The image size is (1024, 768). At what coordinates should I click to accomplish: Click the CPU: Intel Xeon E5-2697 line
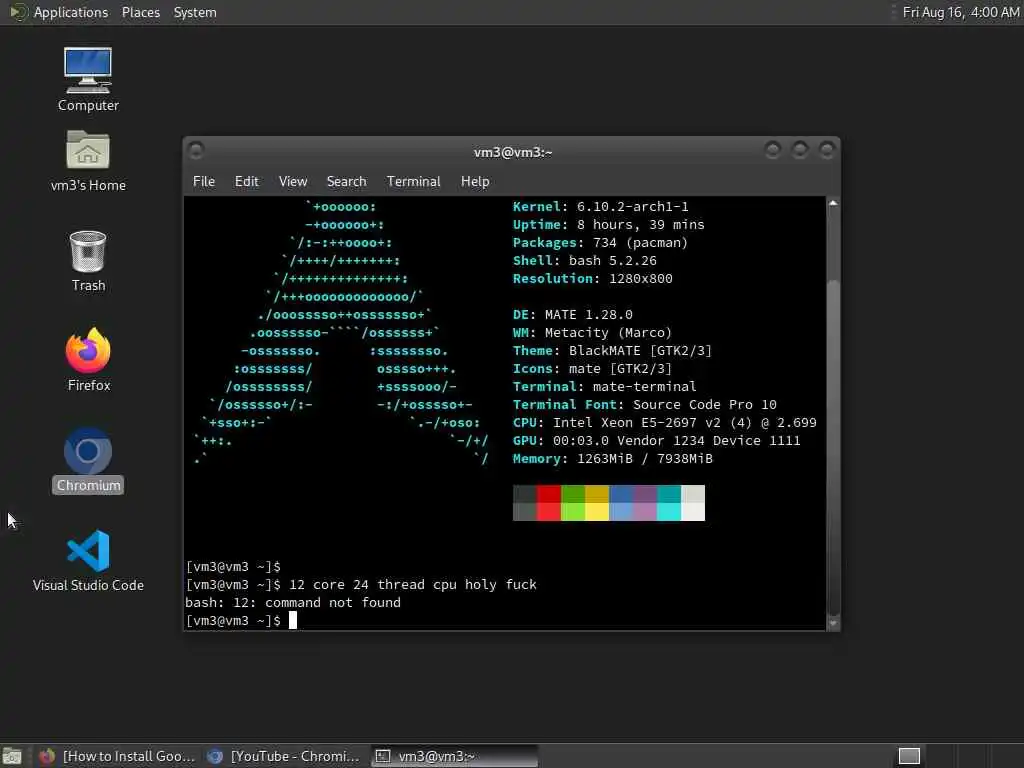(x=664, y=423)
